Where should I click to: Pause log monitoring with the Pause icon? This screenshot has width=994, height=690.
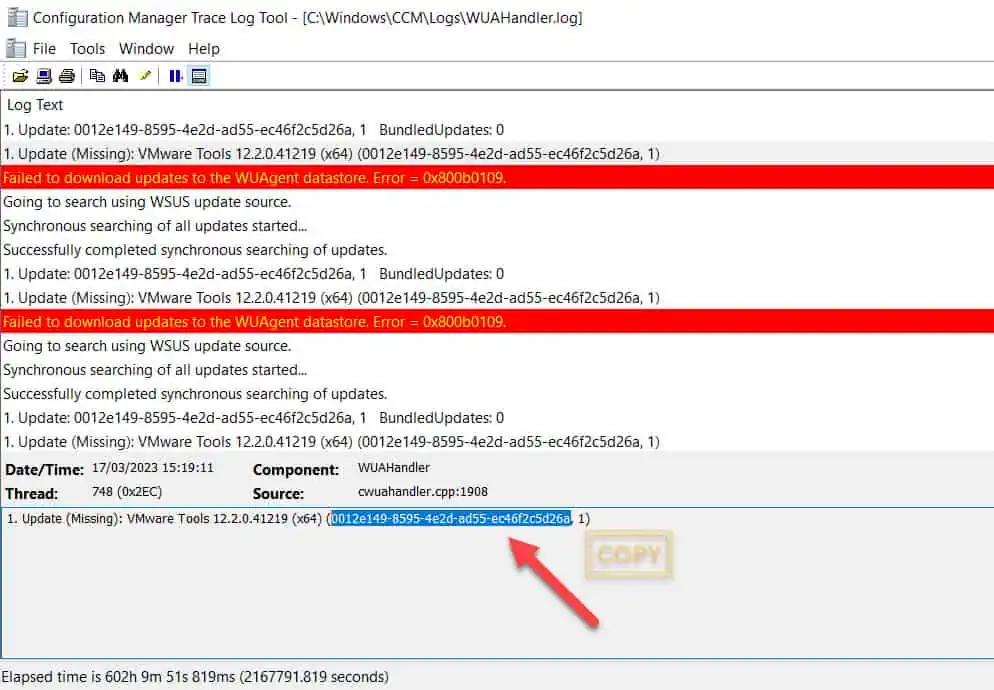click(x=176, y=77)
